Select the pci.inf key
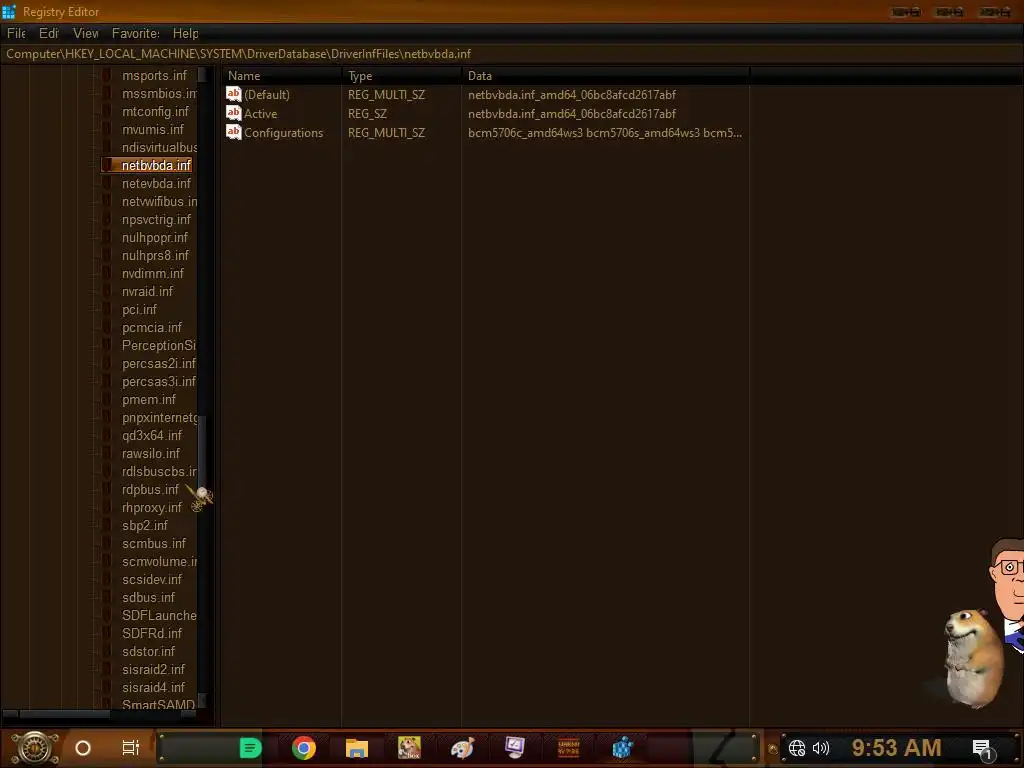Viewport: 1024px width, 768px height. point(139,310)
